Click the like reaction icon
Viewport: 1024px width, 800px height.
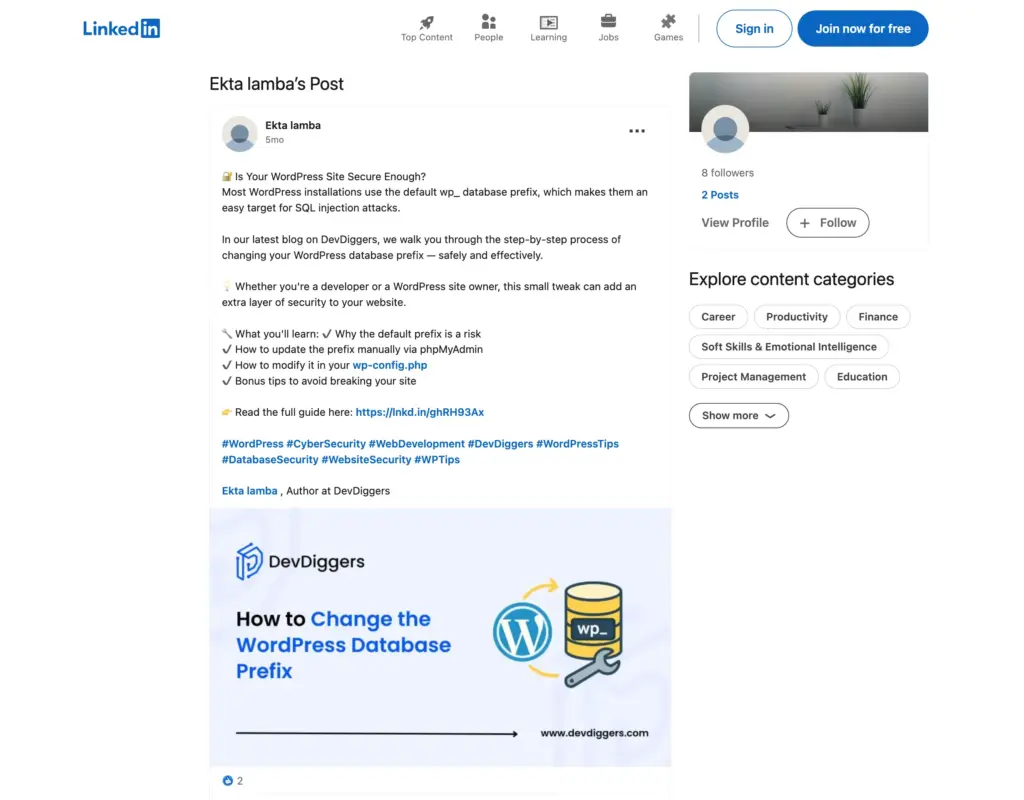click(x=227, y=780)
